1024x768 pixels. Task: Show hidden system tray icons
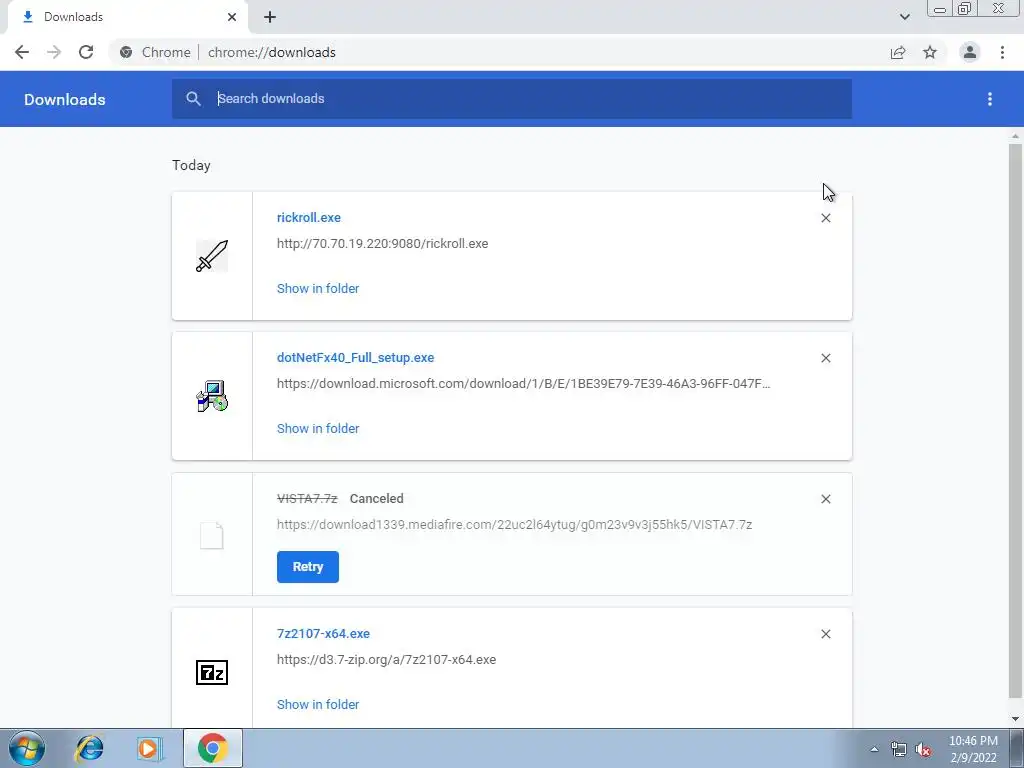[874, 749]
